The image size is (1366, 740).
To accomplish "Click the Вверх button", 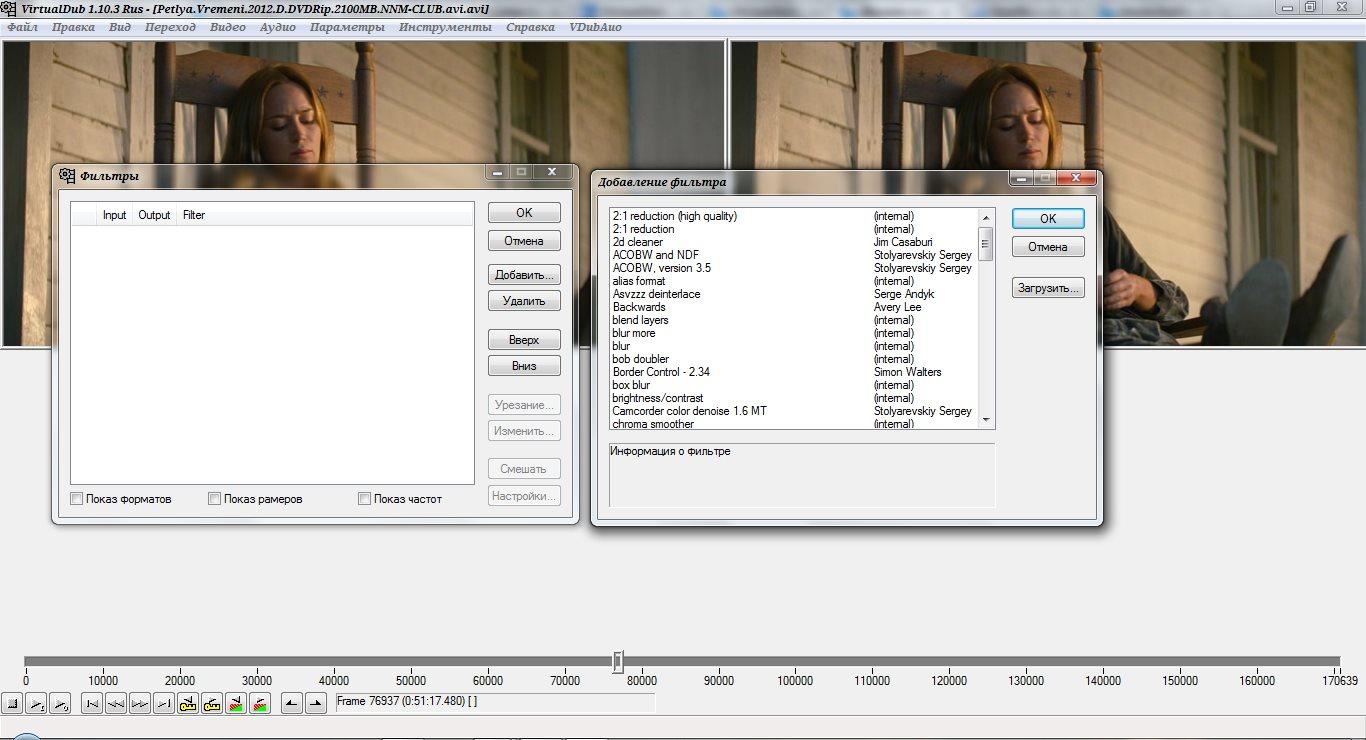I will pos(524,340).
